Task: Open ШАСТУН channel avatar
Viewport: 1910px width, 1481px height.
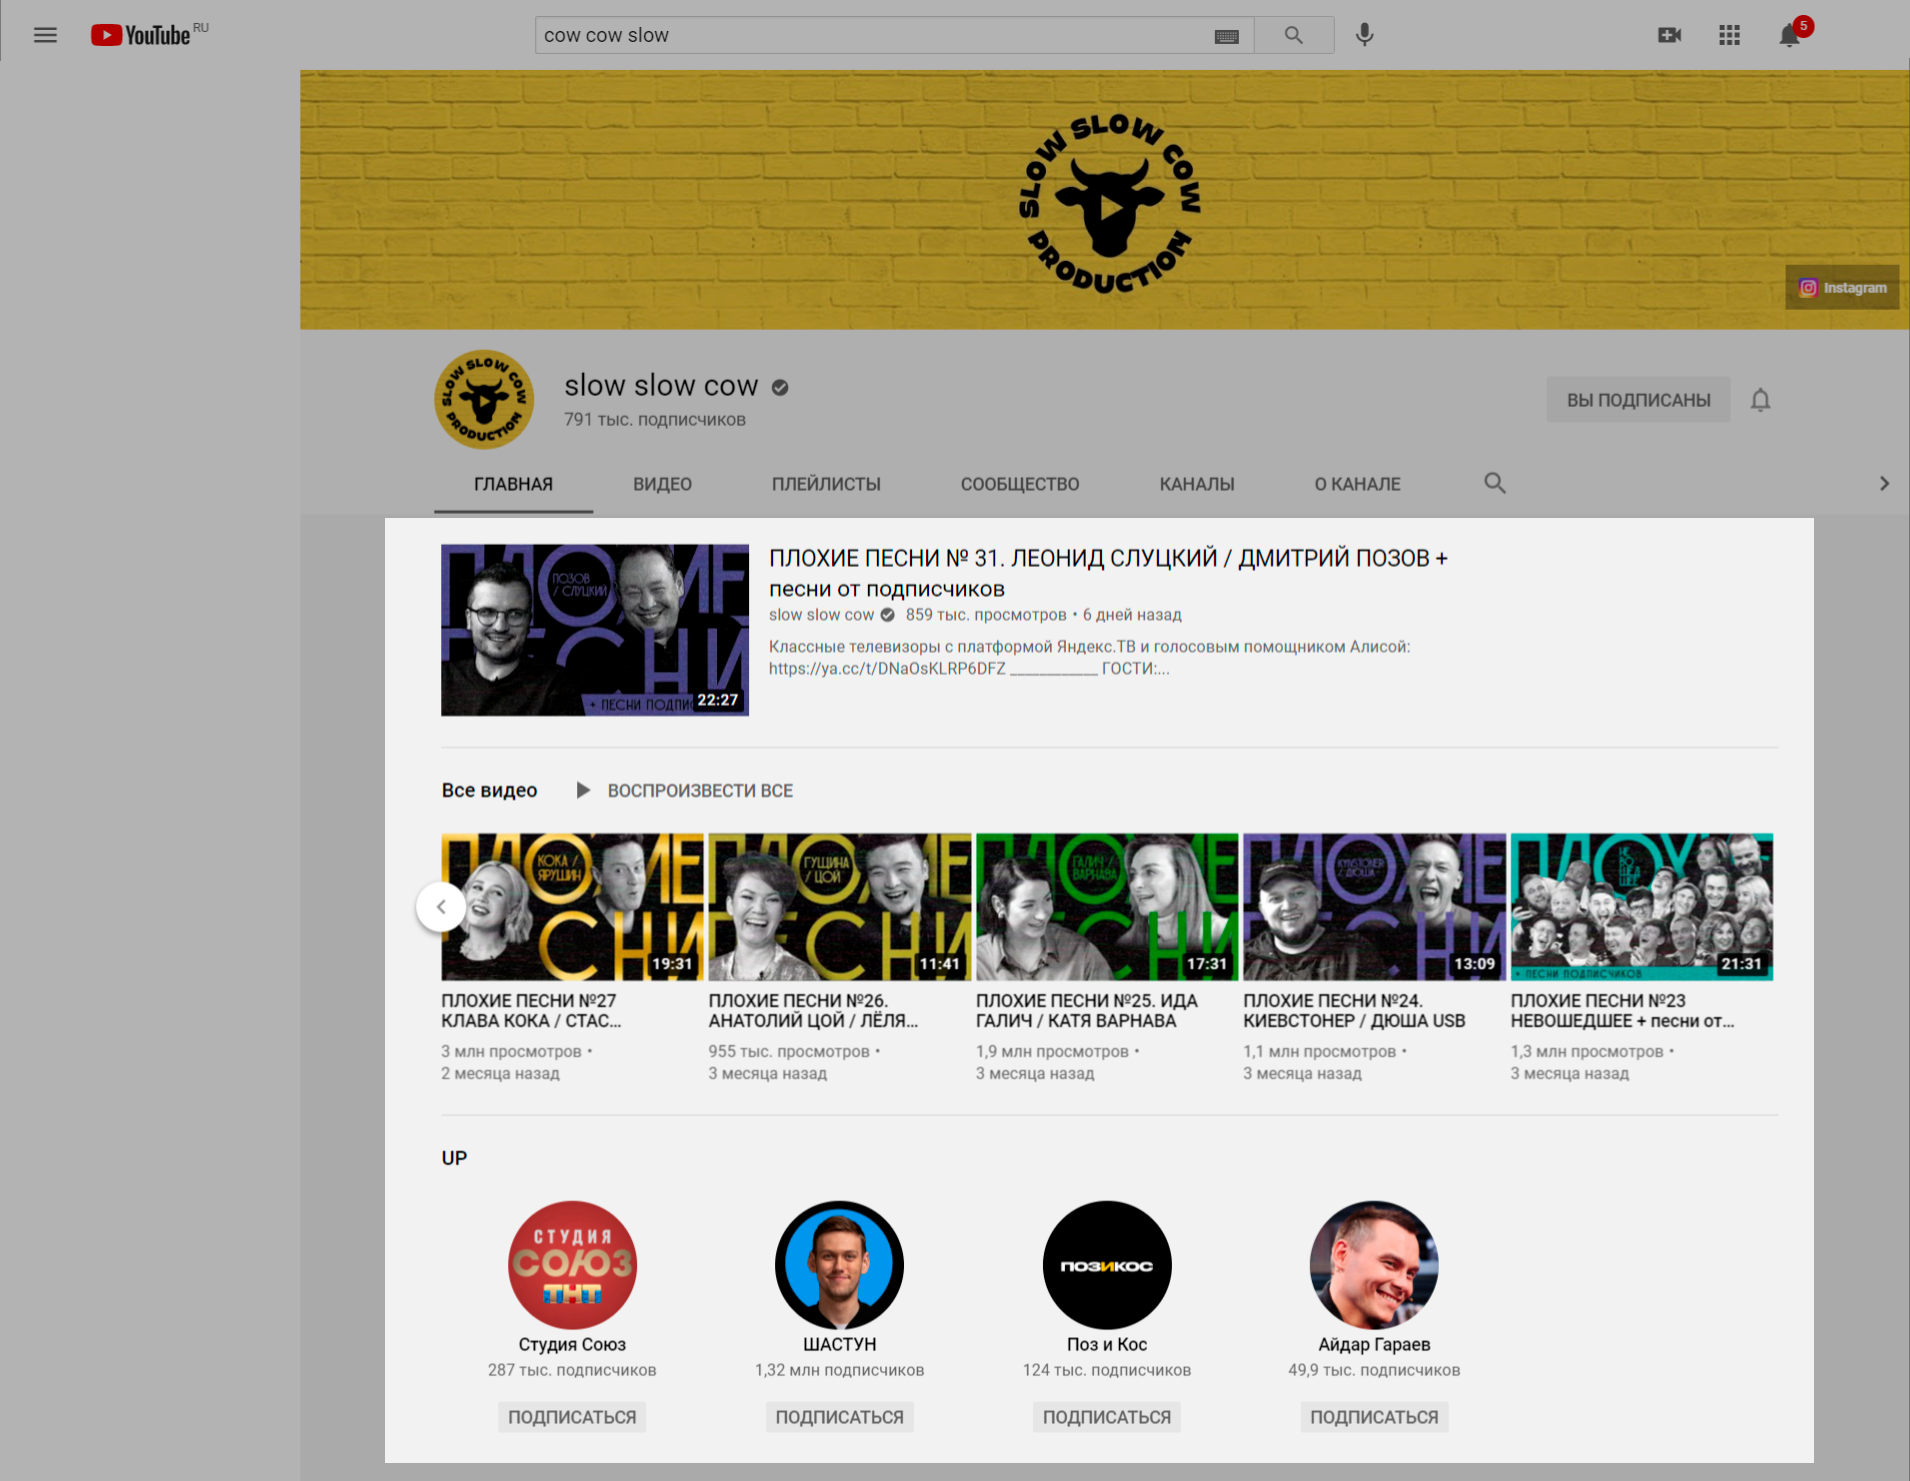Action: pos(840,1265)
